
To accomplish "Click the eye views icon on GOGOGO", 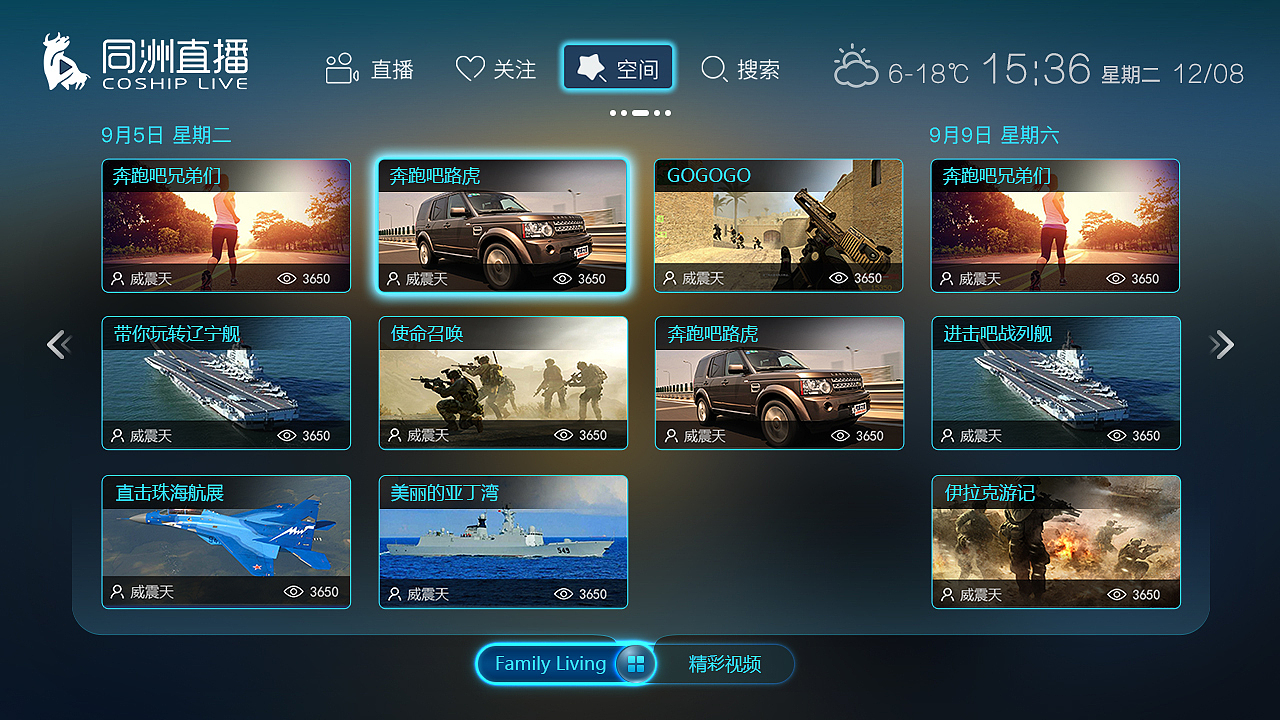I will pos(838,278).
